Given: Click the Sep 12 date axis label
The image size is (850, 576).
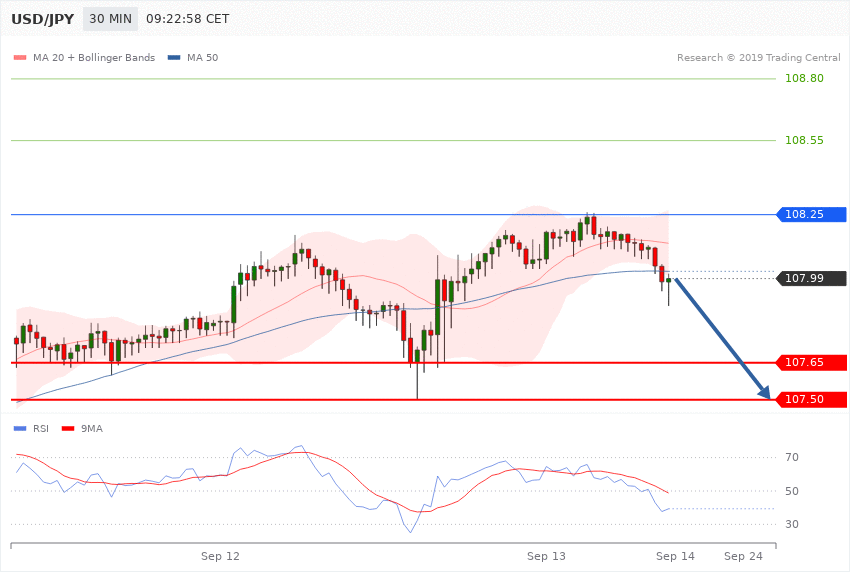Looking at the screenshot, I should pos(220,556).
